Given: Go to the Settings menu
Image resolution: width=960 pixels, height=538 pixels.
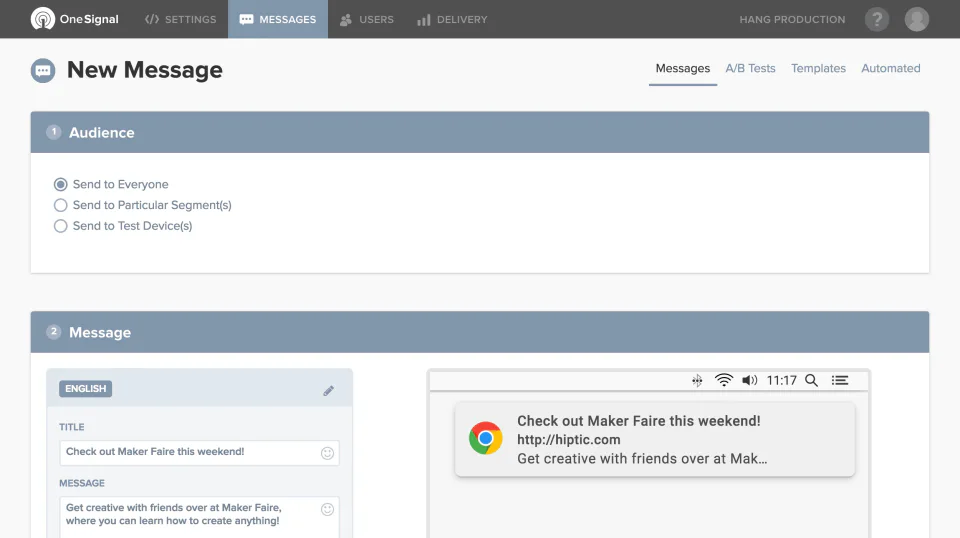Looking at the screenshot, I should pyautogui.click(x=180, y=19).
